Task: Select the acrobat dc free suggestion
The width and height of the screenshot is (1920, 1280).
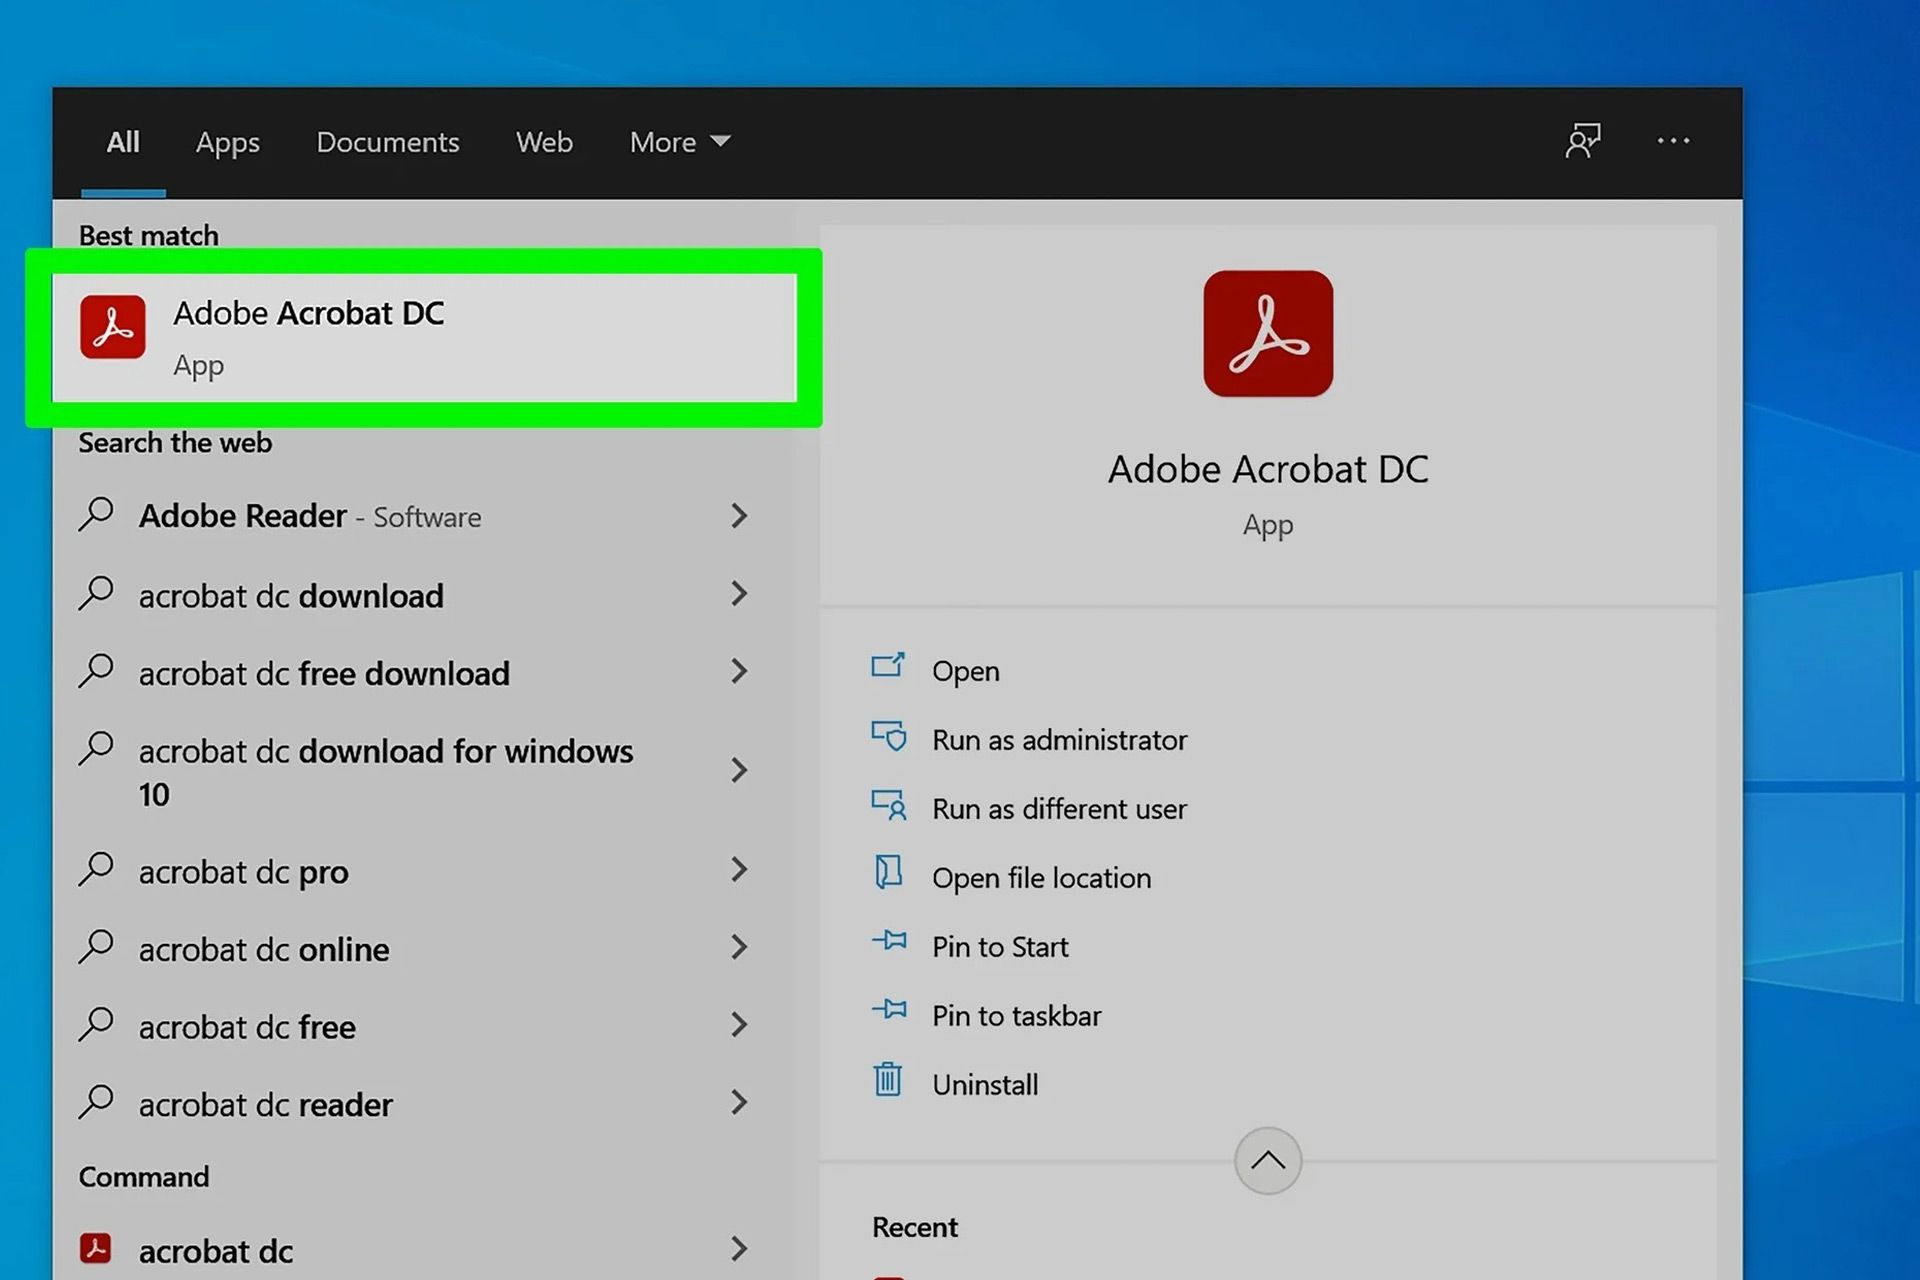Action: (x=247, y=1028)
